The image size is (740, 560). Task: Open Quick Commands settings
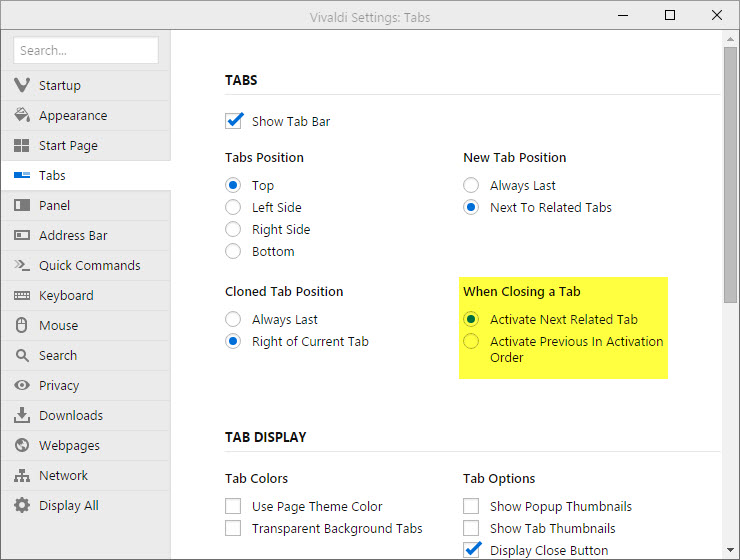pos(86,265)
